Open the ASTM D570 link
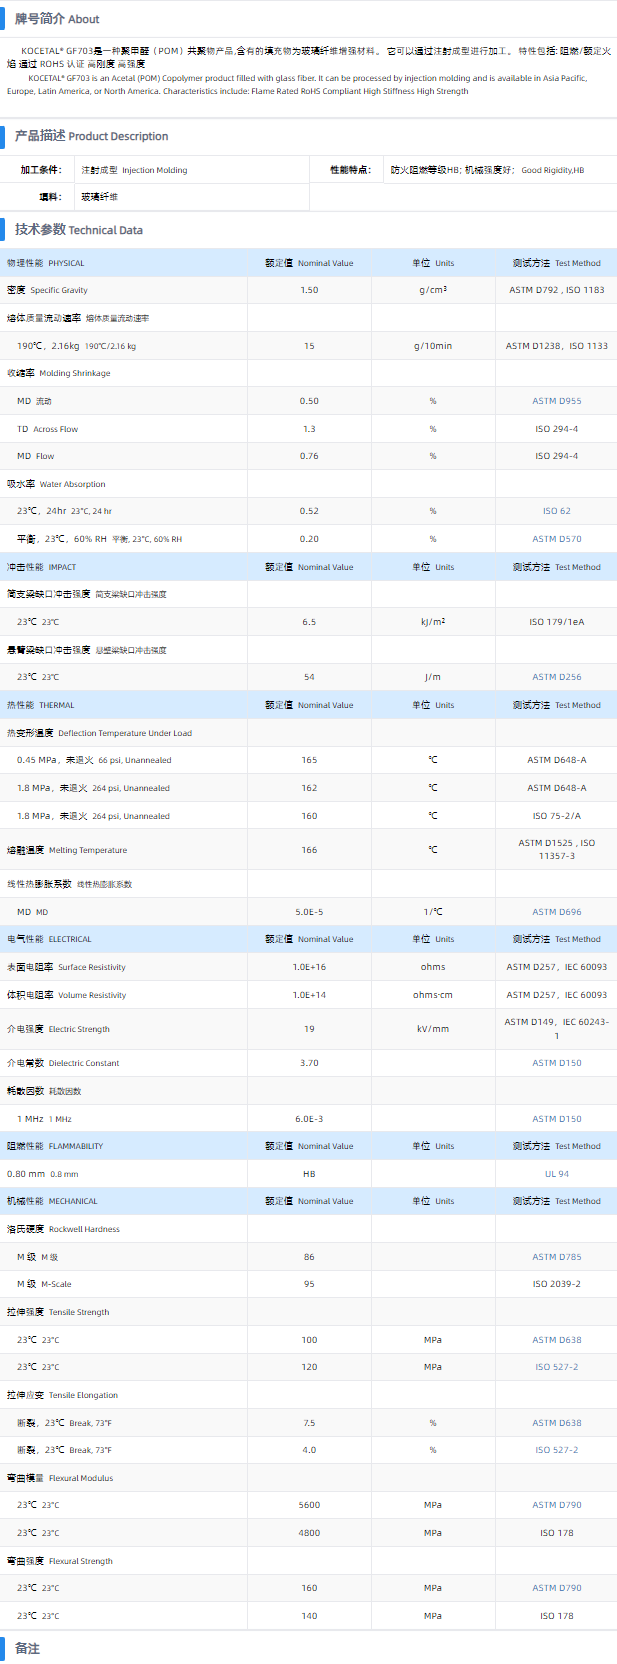This screenshot has height=1664, width=617. [556, 539]
